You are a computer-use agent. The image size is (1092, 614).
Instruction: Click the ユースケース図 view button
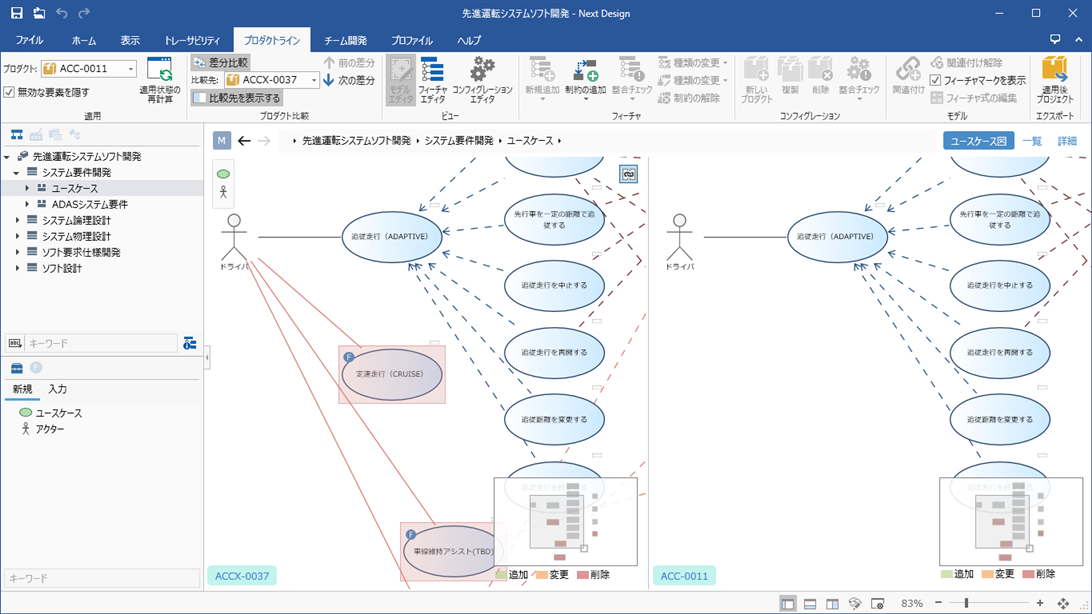[978, 141]
